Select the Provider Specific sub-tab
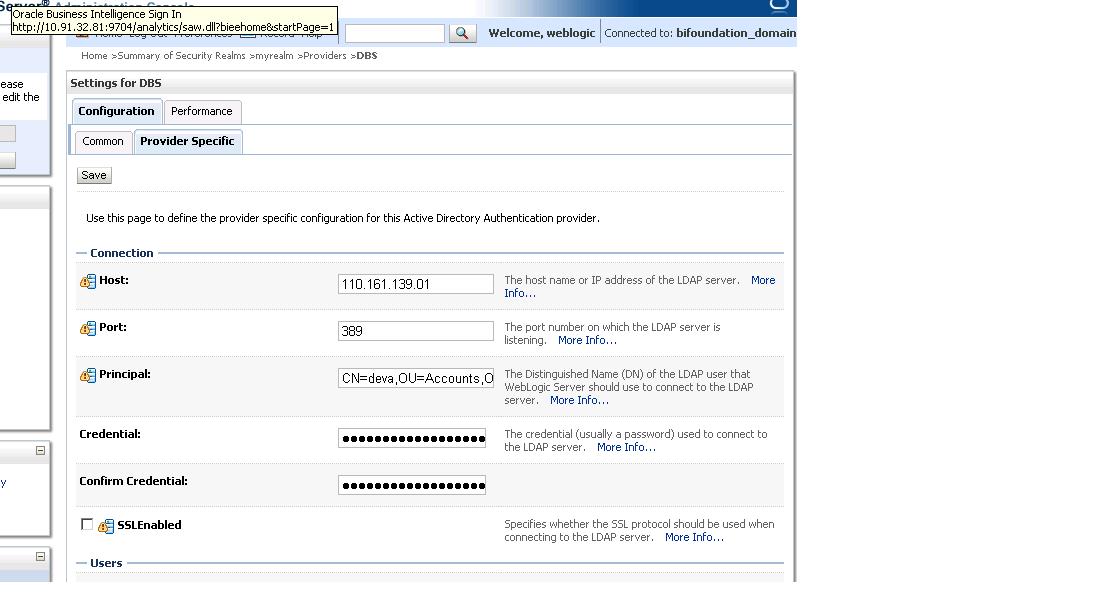Screen dimensions: 1100x600 [187, 141]
